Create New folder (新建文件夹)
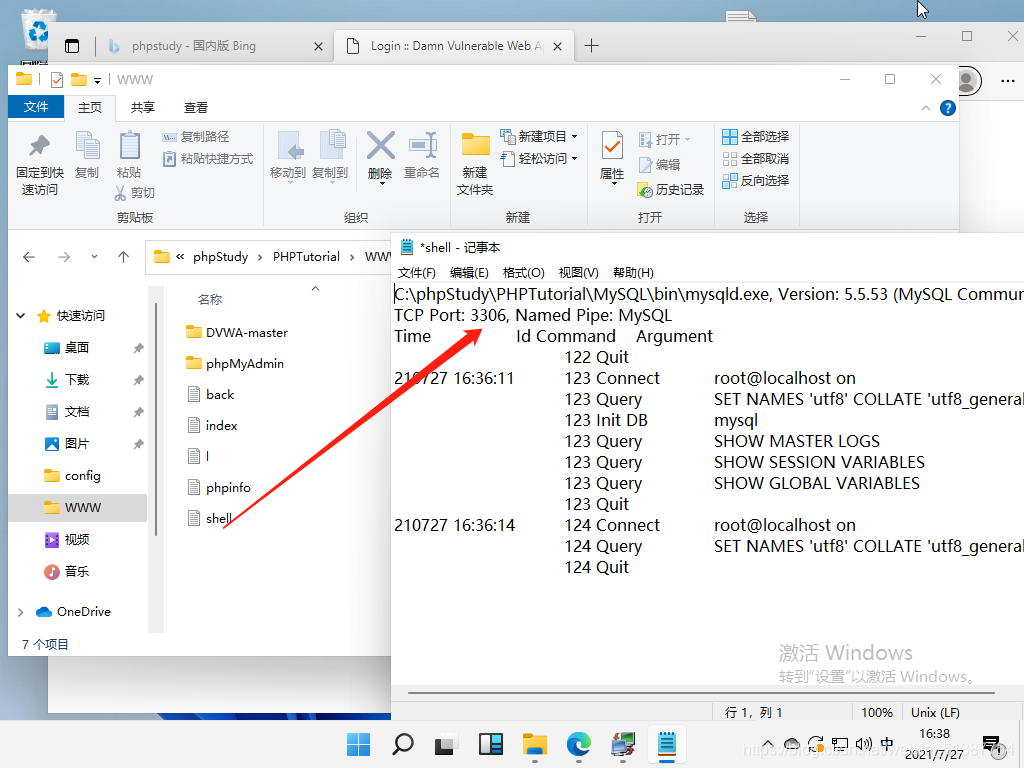This screenshot has width=1024, height=768. click(475, 163)
